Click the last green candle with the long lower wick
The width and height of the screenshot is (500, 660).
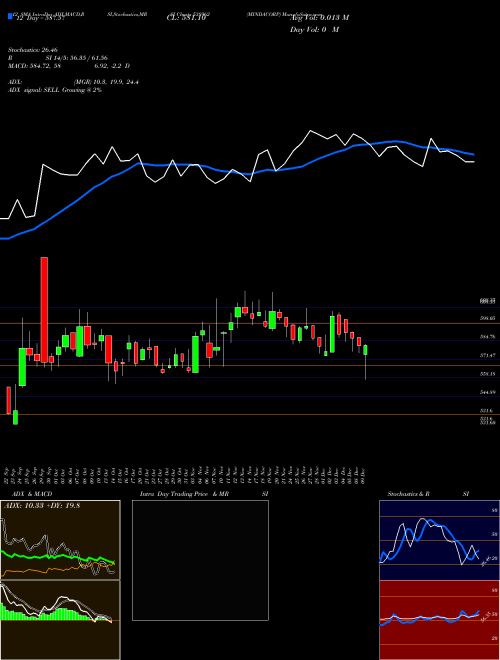[365, 361]
